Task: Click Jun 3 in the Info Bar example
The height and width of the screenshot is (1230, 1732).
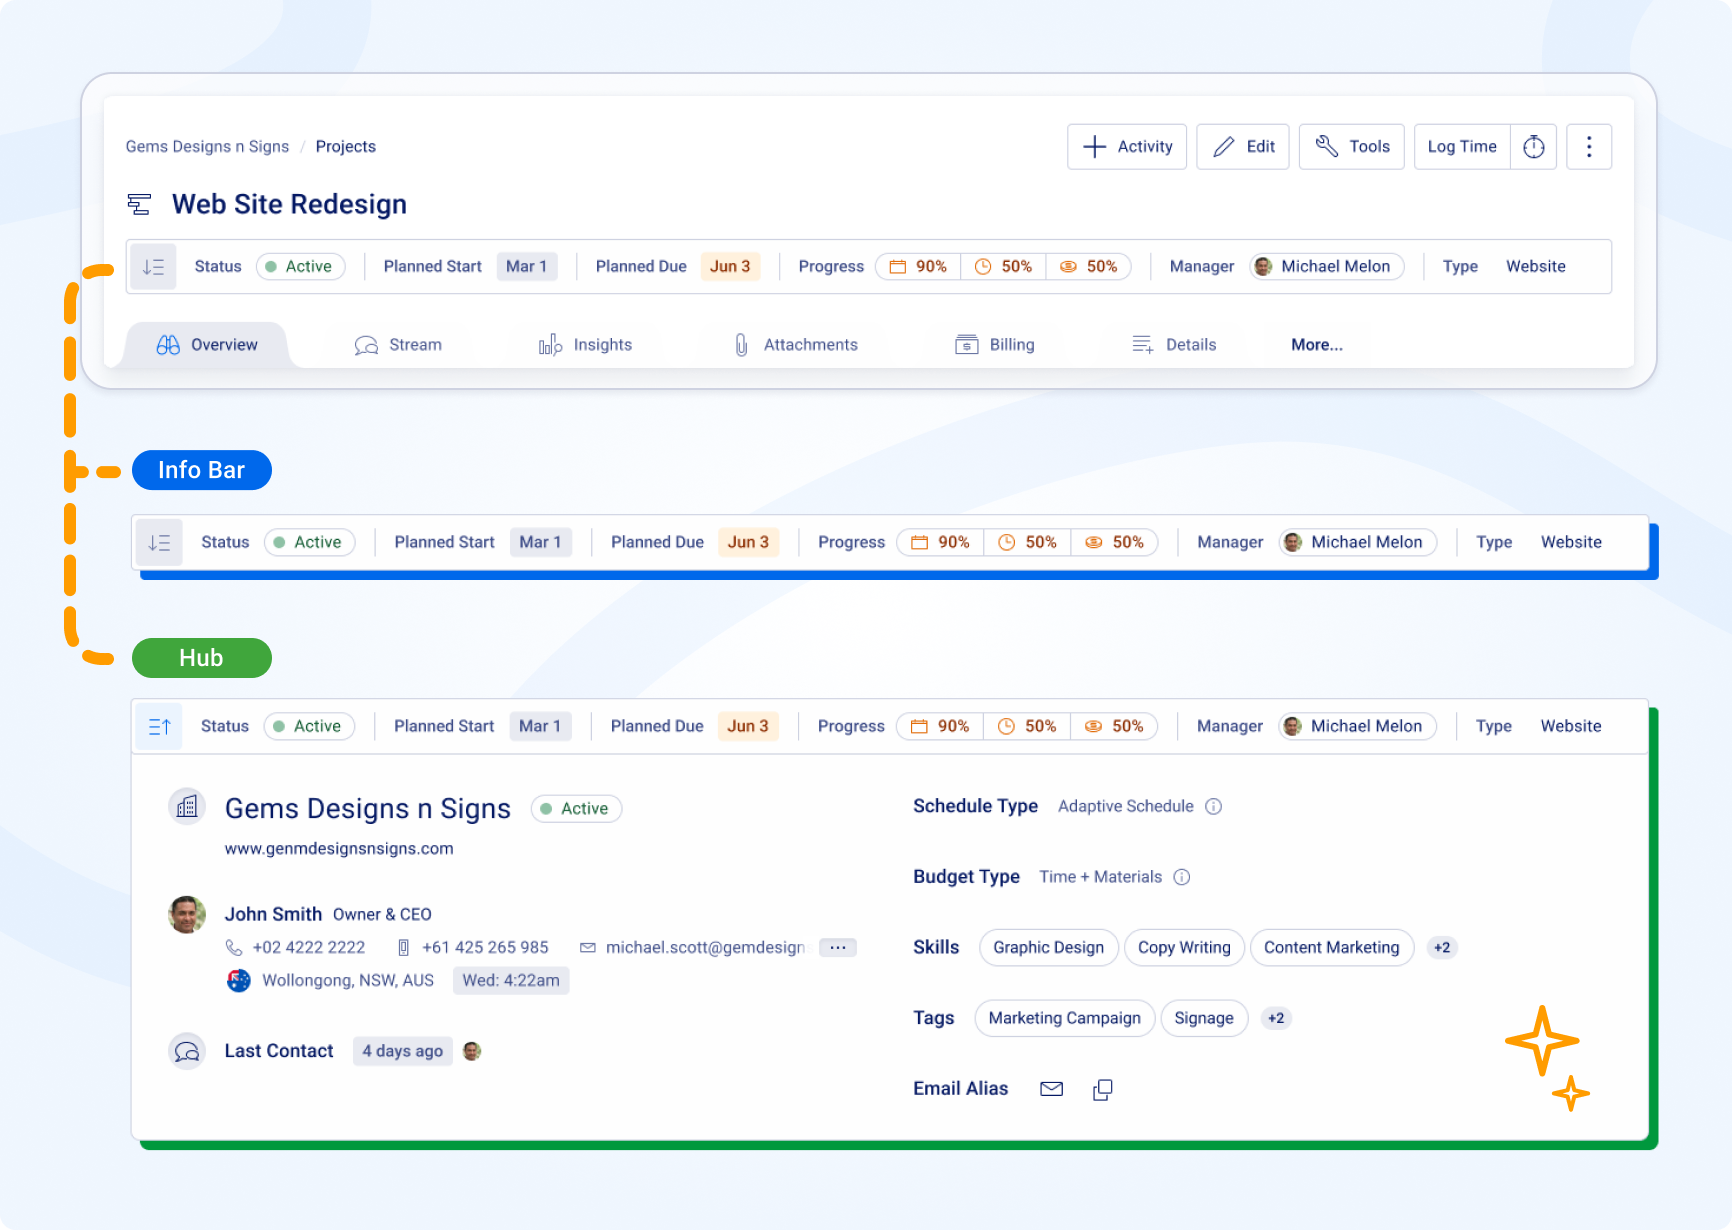Action: (748, 543)
